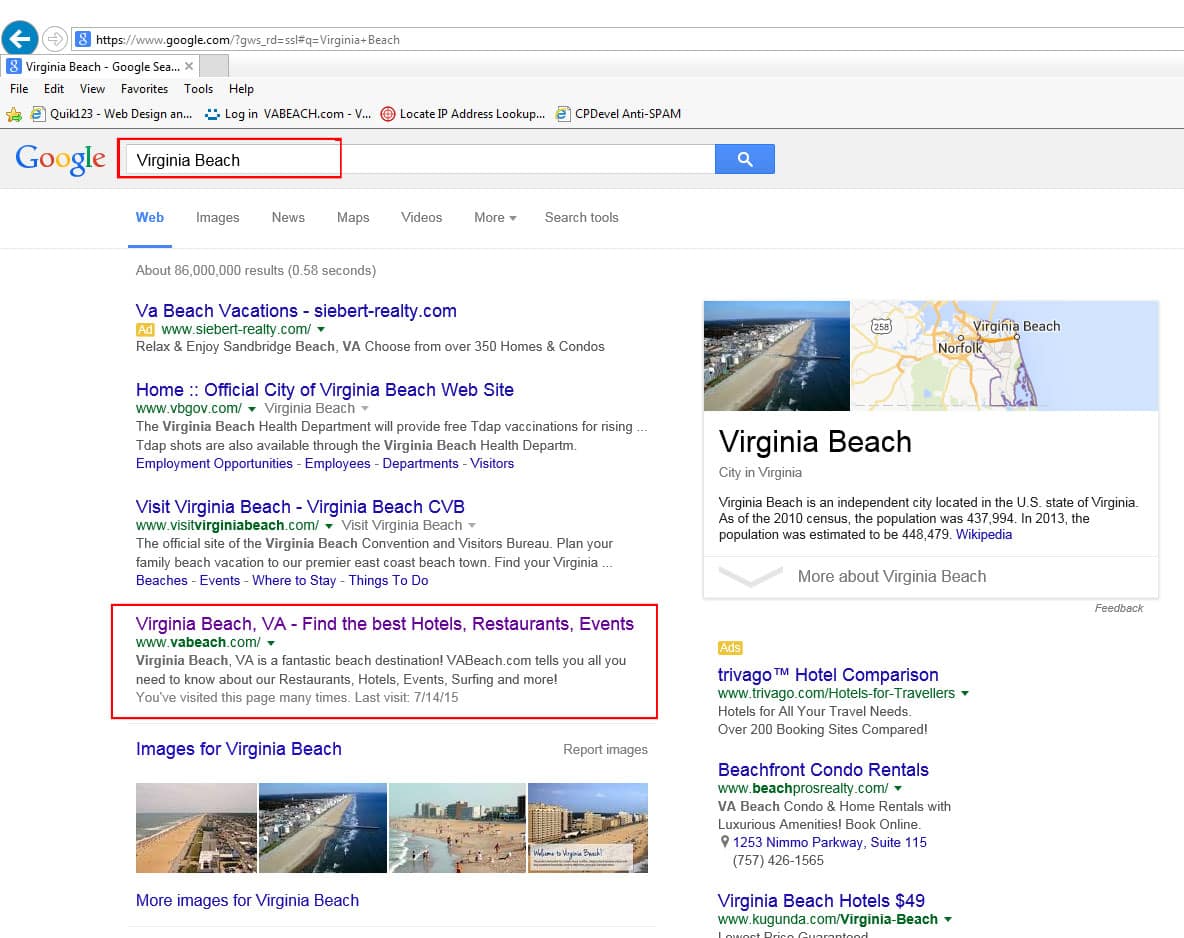Open Images for Virginia Beach heading link
This screenshot has height=938, width=1184.
coord(239,749)
